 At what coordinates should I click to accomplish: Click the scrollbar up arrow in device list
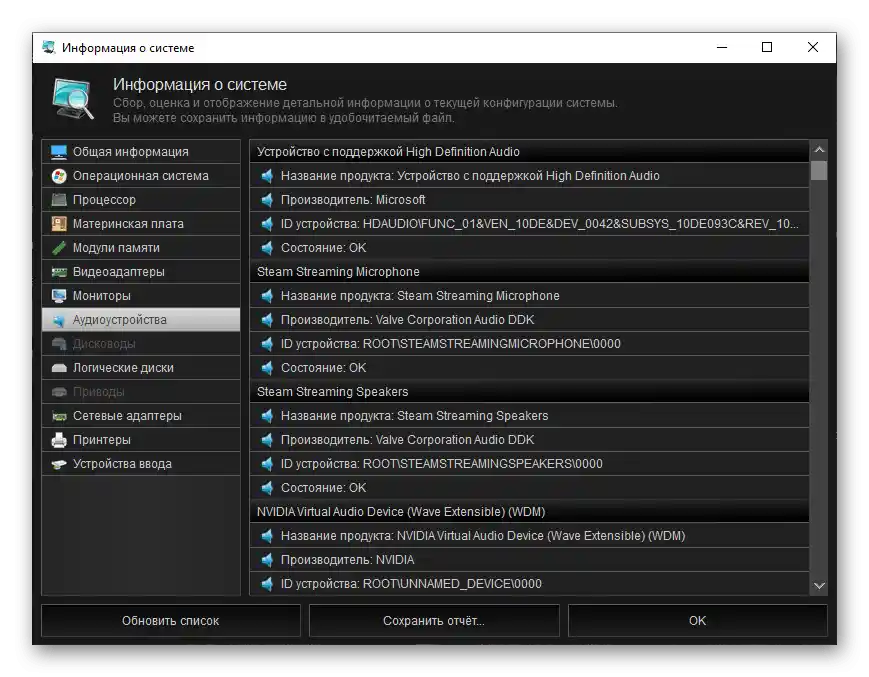[x=819, y=150]
